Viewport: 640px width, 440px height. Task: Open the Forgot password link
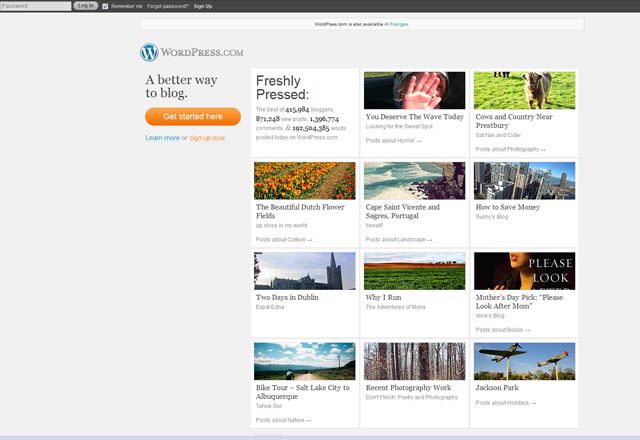point(167,6)
